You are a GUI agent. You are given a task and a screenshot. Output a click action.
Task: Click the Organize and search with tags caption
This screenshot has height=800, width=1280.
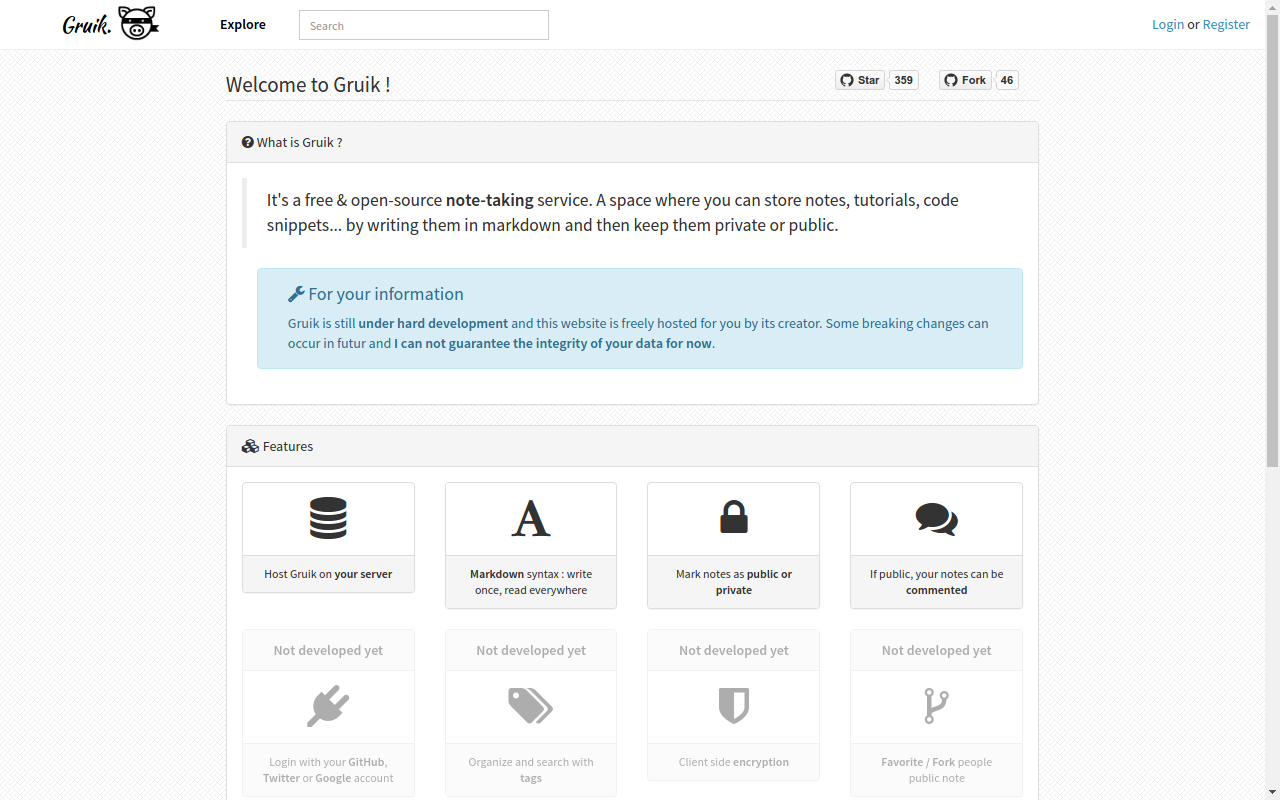click(x=531, y=770)
